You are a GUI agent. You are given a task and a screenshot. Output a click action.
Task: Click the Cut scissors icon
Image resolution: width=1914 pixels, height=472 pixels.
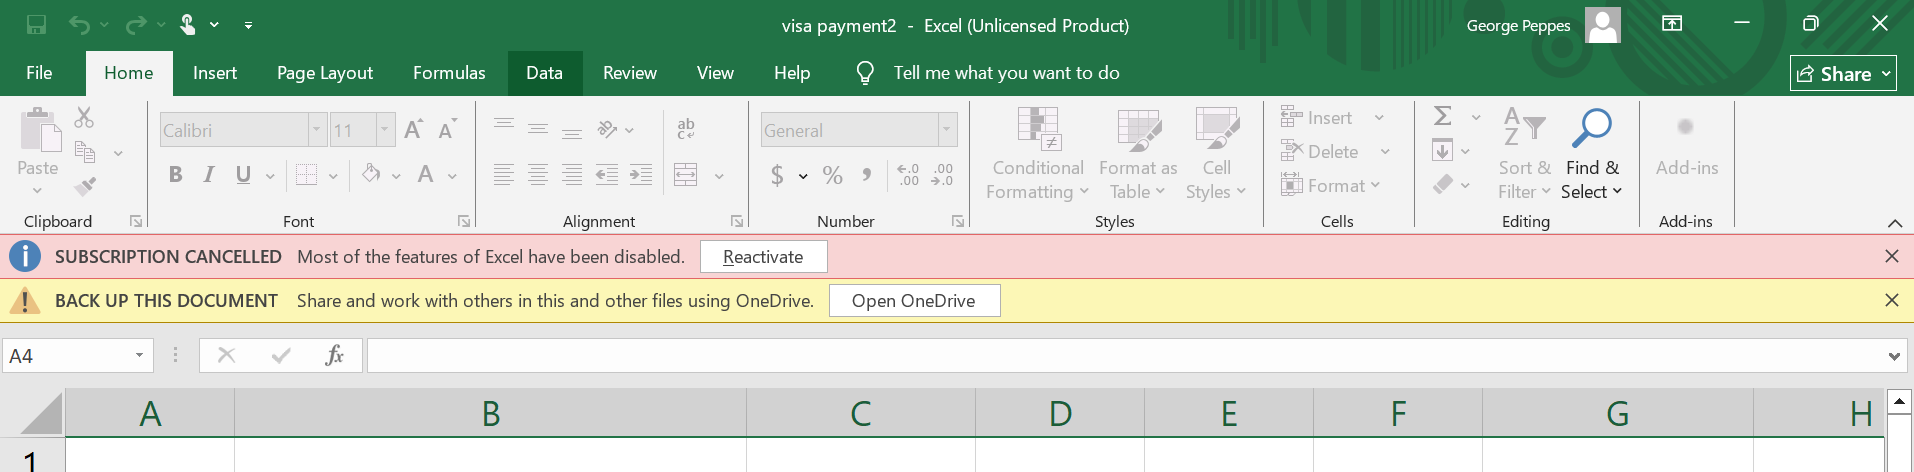click(84, 118)
